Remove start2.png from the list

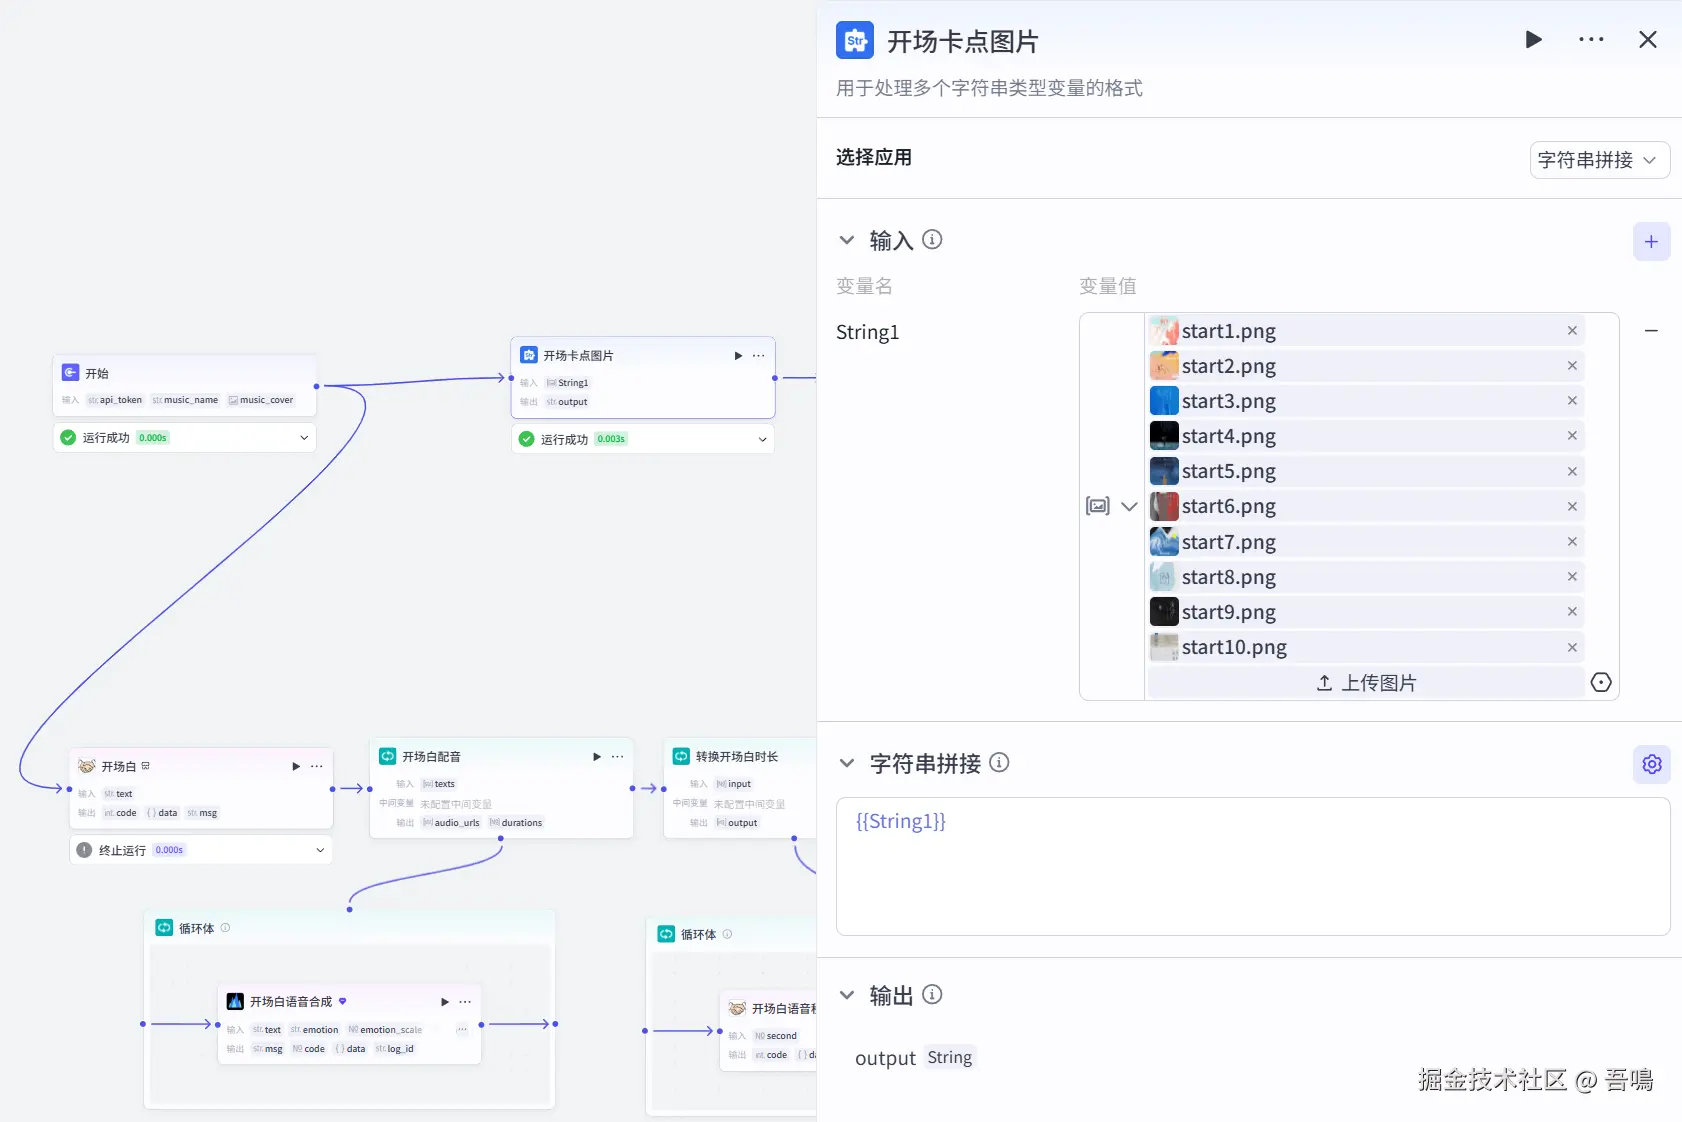point(1572,366)
